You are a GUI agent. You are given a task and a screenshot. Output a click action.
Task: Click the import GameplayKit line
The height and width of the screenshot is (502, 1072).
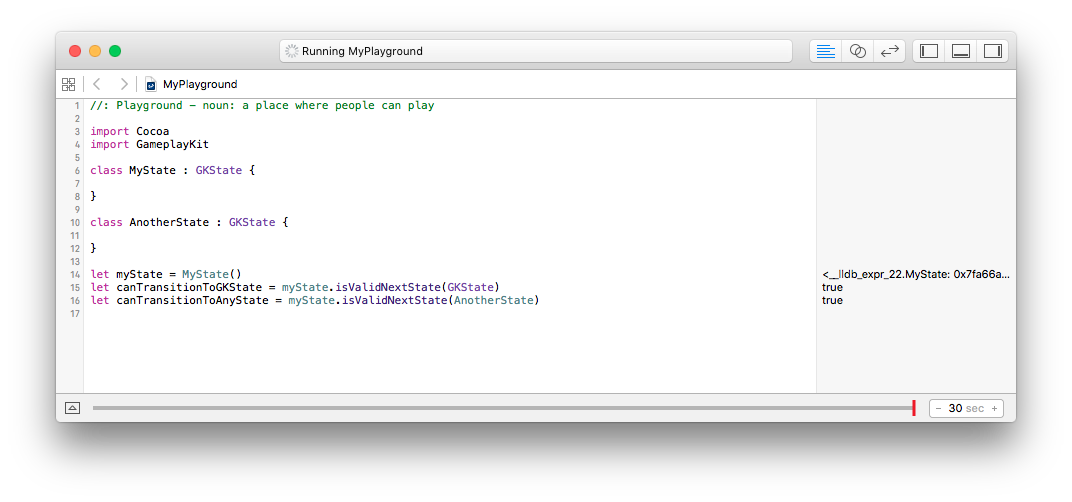[x=149, y=144]
